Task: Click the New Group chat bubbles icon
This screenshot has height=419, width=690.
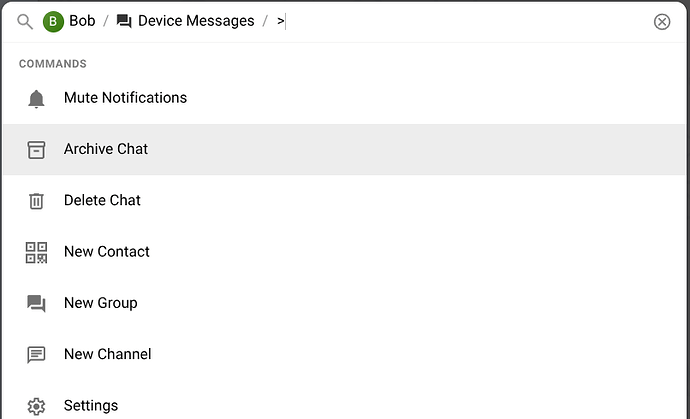Action: point(36,303)
